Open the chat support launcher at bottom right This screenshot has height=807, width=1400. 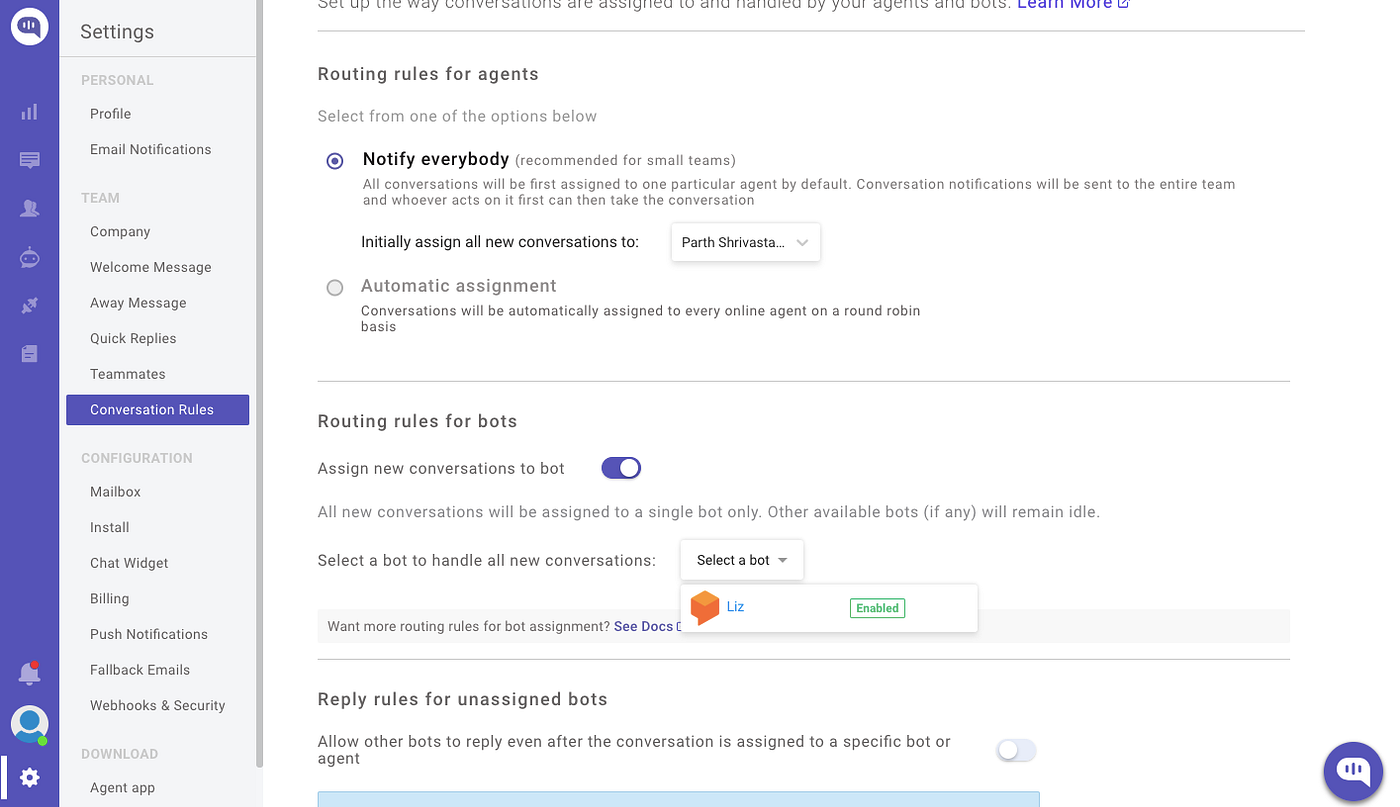(1353, 771)
